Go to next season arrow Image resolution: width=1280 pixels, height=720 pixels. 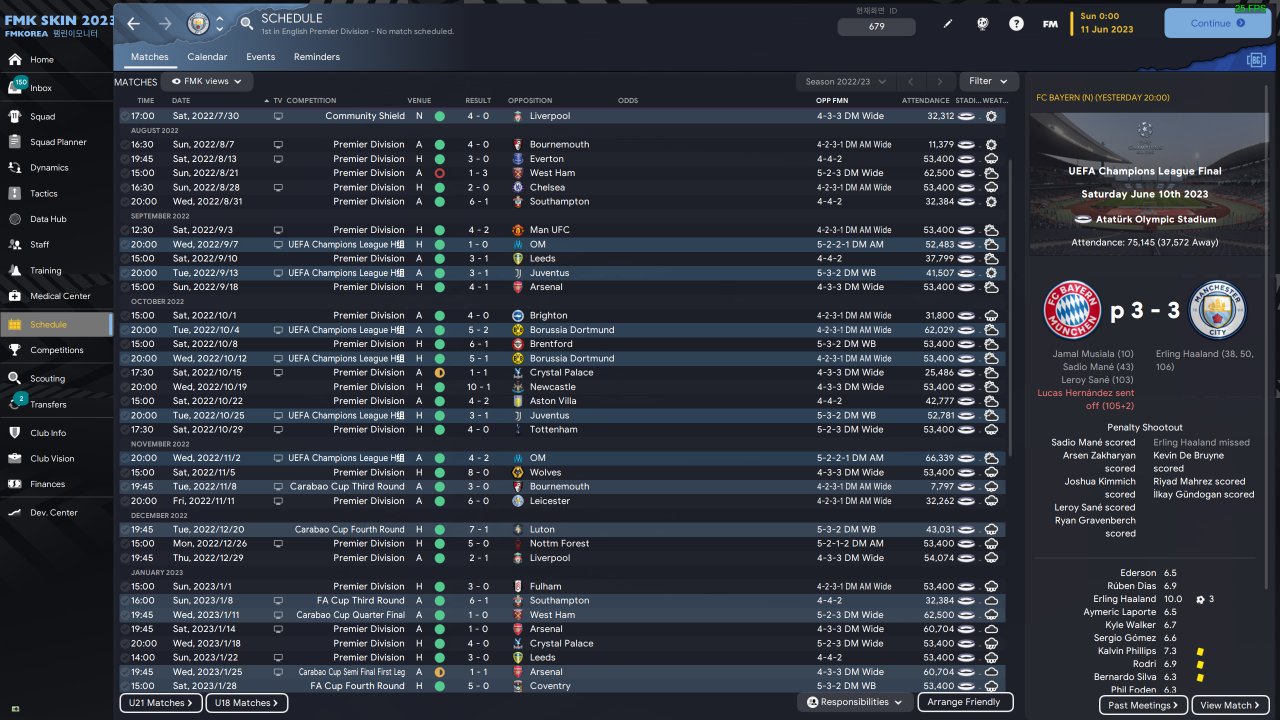click(x=939, y=81)
